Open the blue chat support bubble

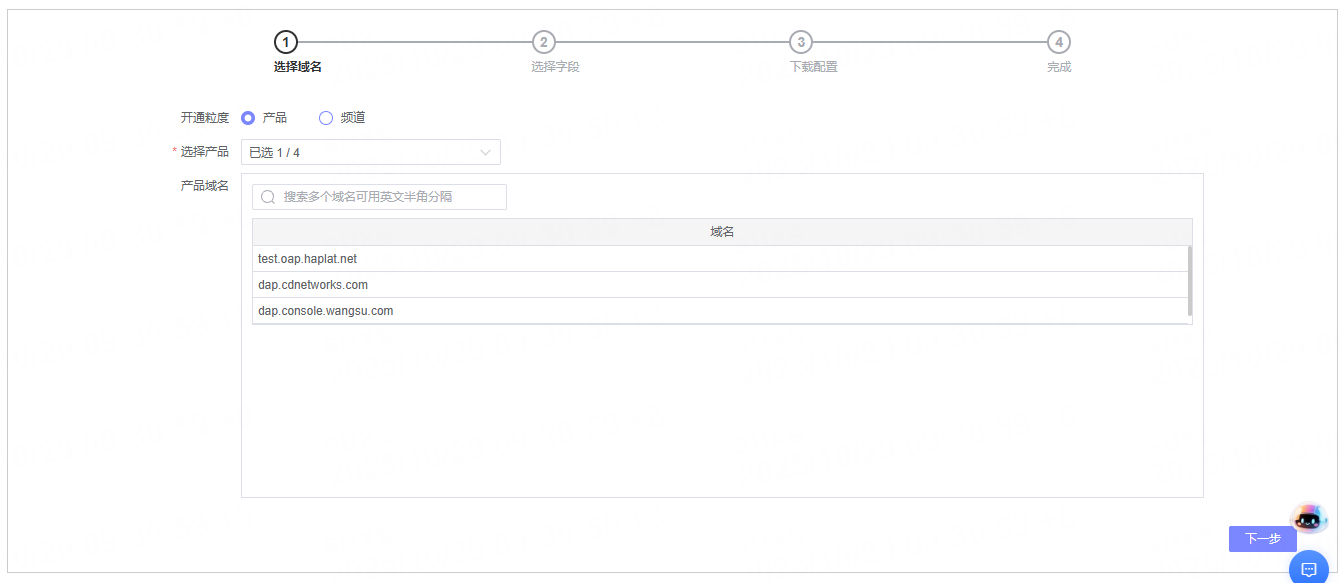[1308, 569]
